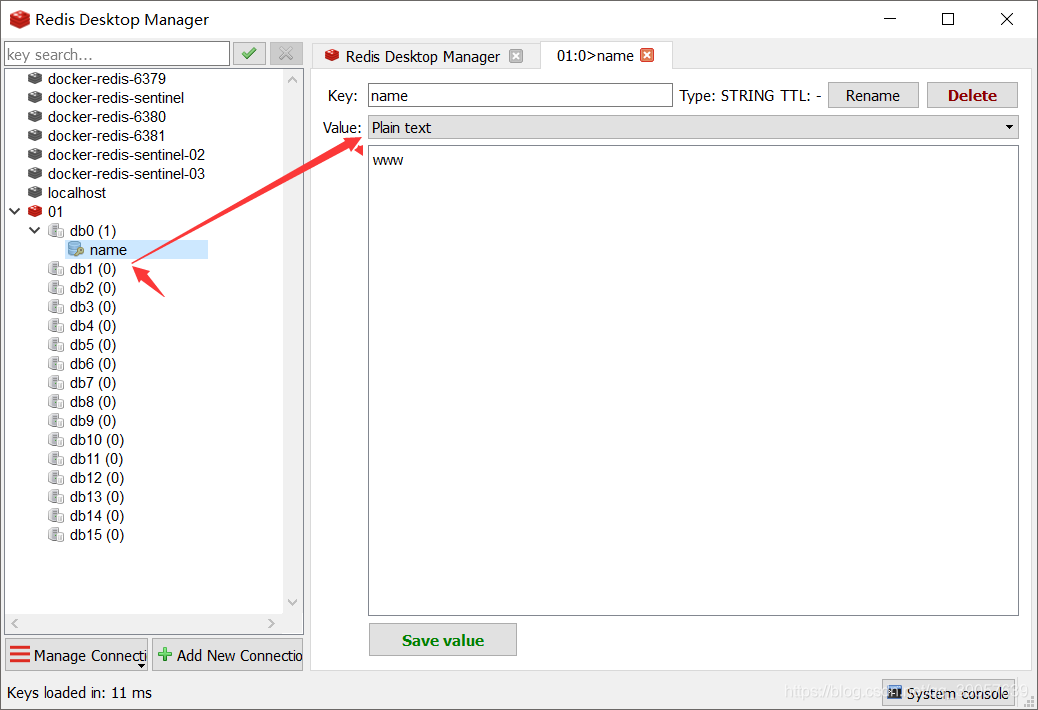Maximize the Redis Desktop Manager window
Viewport: 1038px width, 710px height.
[x=947, y=19]
